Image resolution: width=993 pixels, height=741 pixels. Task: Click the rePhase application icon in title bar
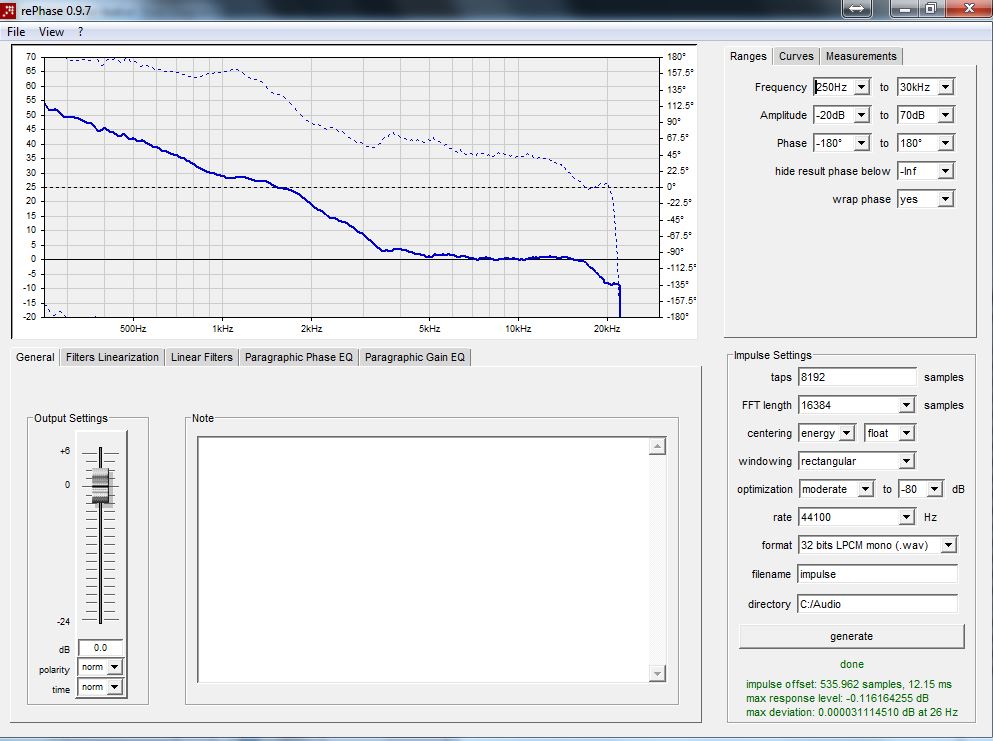point(9,10)
